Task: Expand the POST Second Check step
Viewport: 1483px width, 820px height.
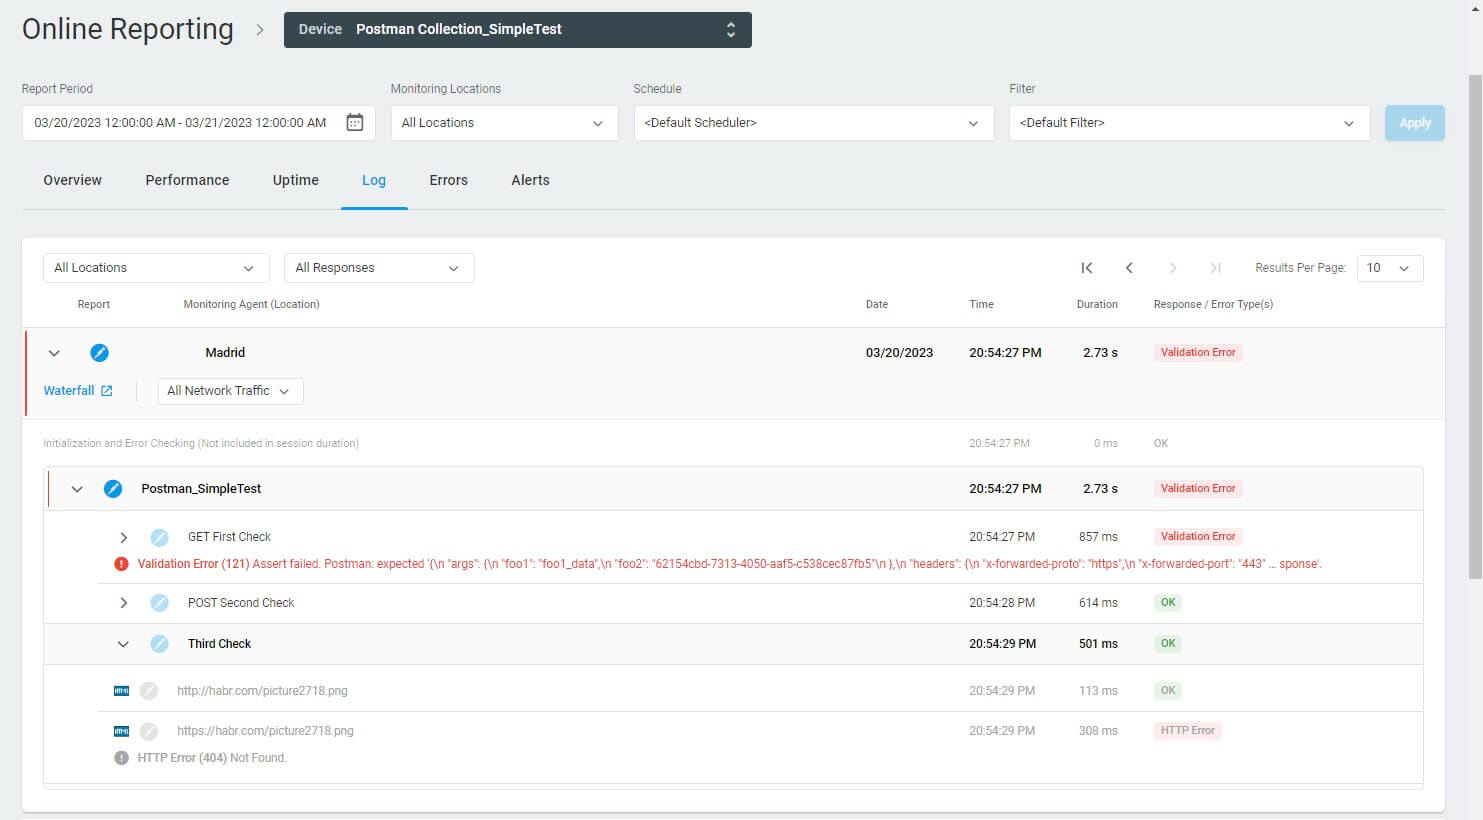Action: click(x=123, y=602)
